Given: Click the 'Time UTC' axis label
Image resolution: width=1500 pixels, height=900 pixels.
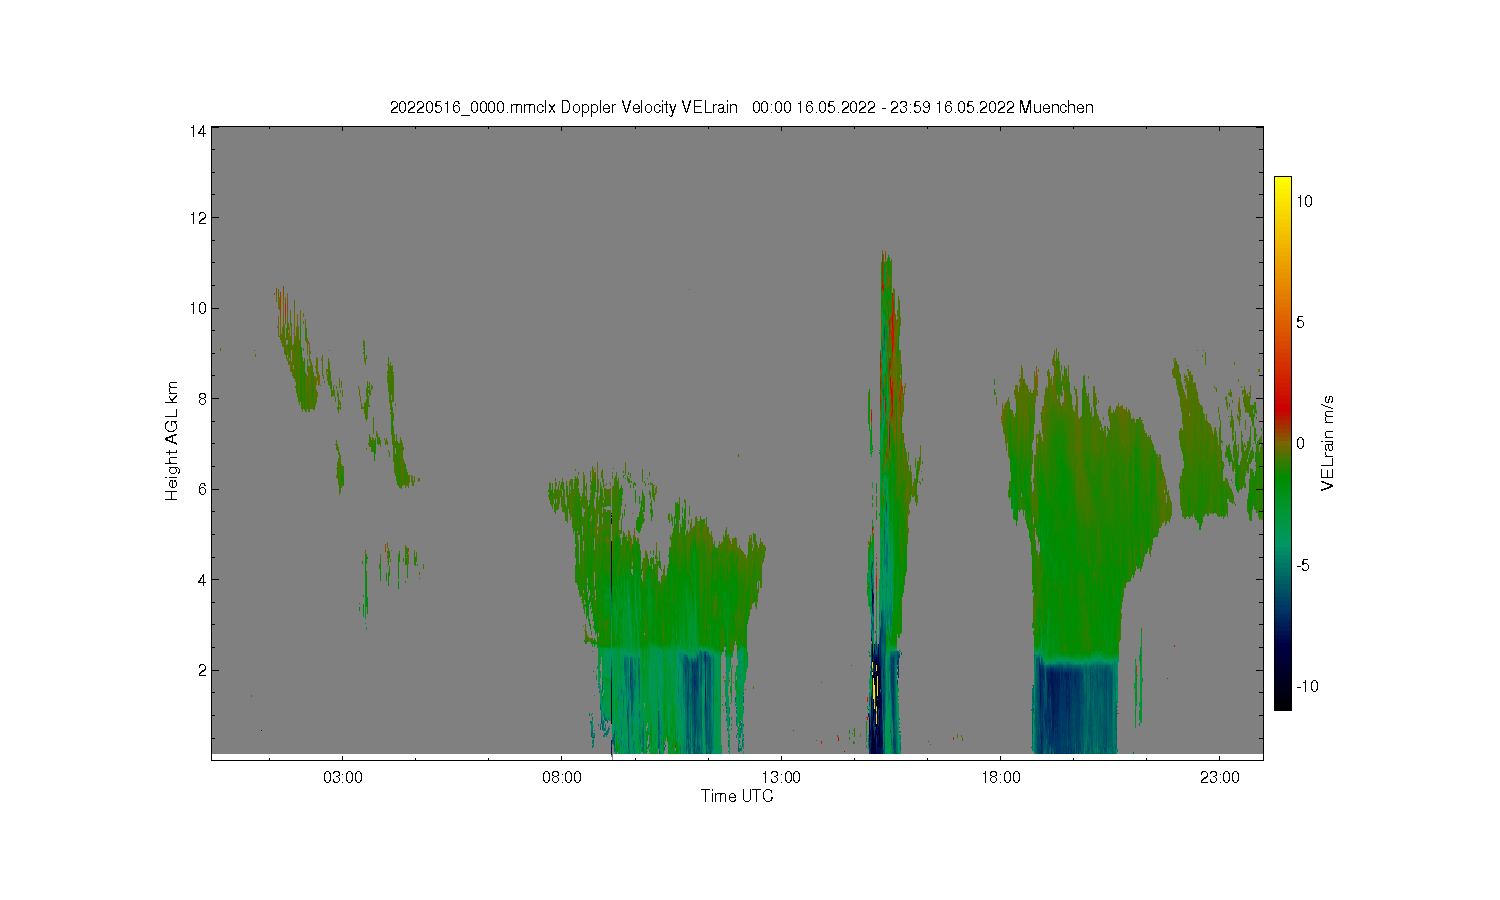Looking at the screenshot, I should click(x=737, y=796).
